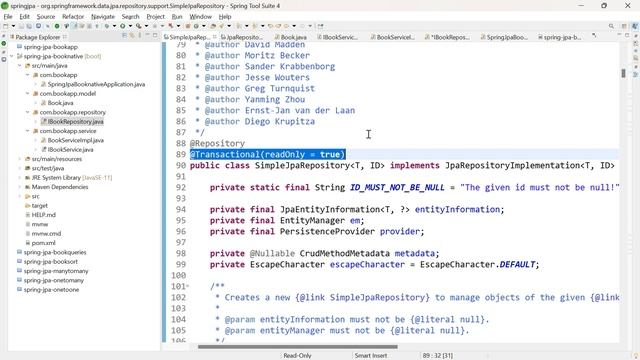This screenshot has height=360, width=640.
Task: Collapse the com.bookapp.repository package
Action: tap(27, 112)
